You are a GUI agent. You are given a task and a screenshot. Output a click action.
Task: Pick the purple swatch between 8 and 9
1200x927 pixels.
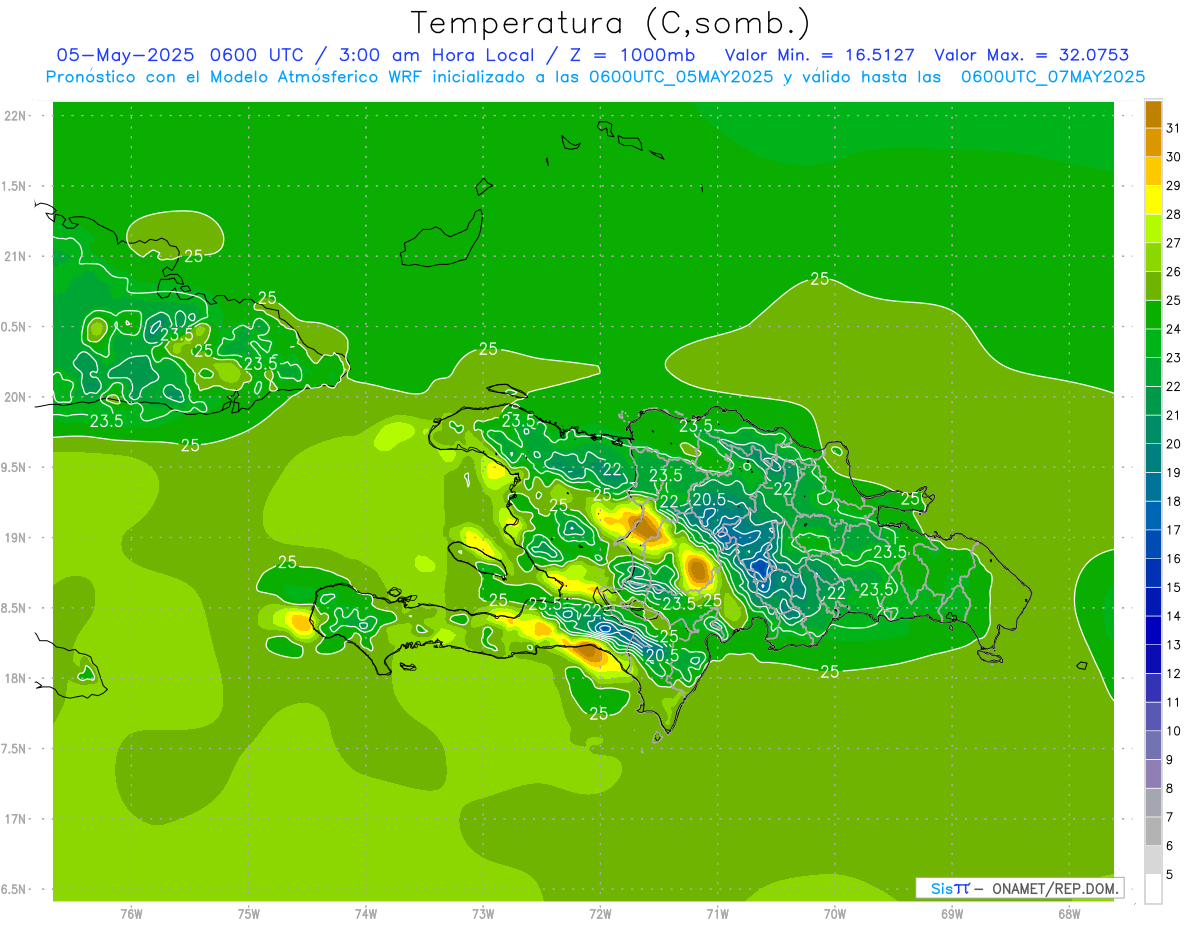click(1153, 774)
